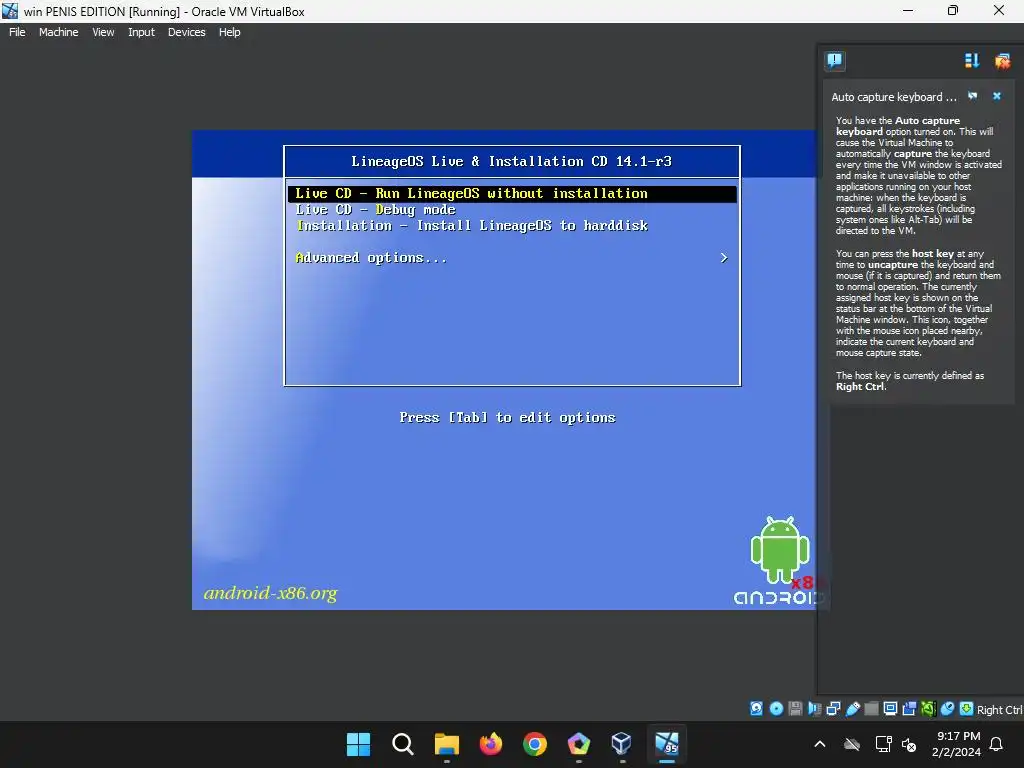The height and width of the screenshot is (768, 1024).
Task: Select Live CD - Run LineageOS without installation
Action: click(512, 193)
